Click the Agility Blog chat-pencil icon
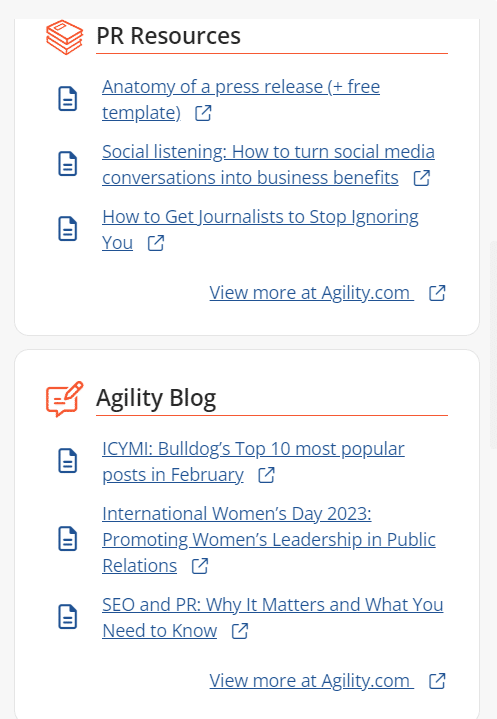This screenshot has width=497, height=719. point(65,399)
